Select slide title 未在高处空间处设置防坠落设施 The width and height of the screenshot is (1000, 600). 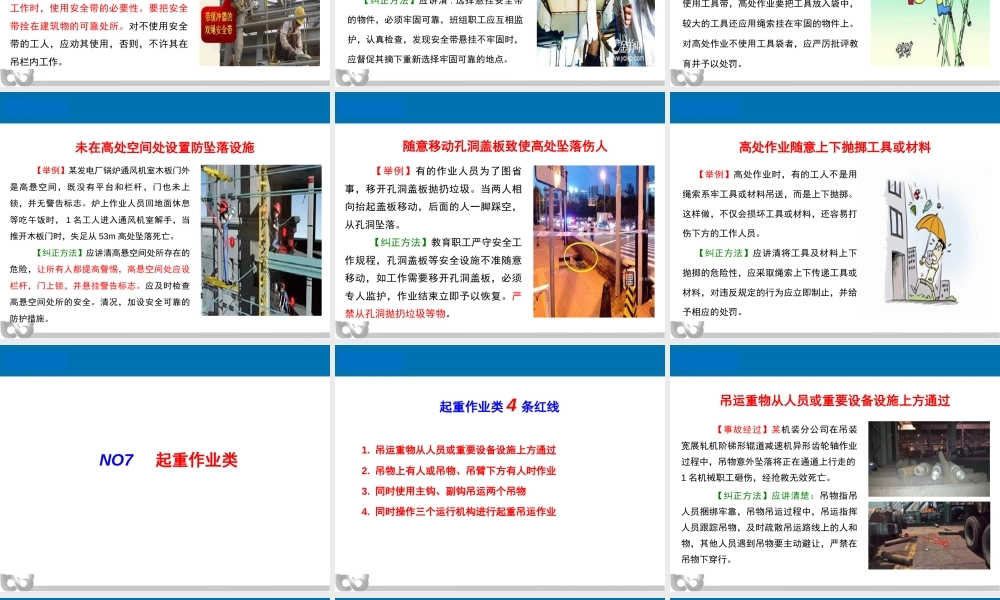(165, 147)
